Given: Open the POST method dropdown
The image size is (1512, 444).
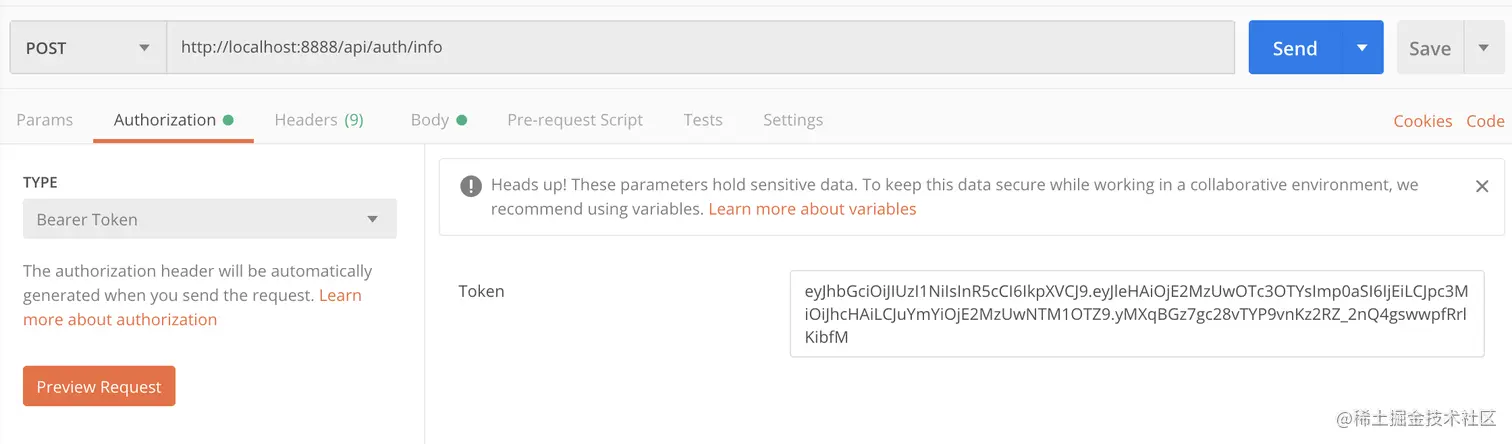Looking at the screenshot, I should 88,48.
